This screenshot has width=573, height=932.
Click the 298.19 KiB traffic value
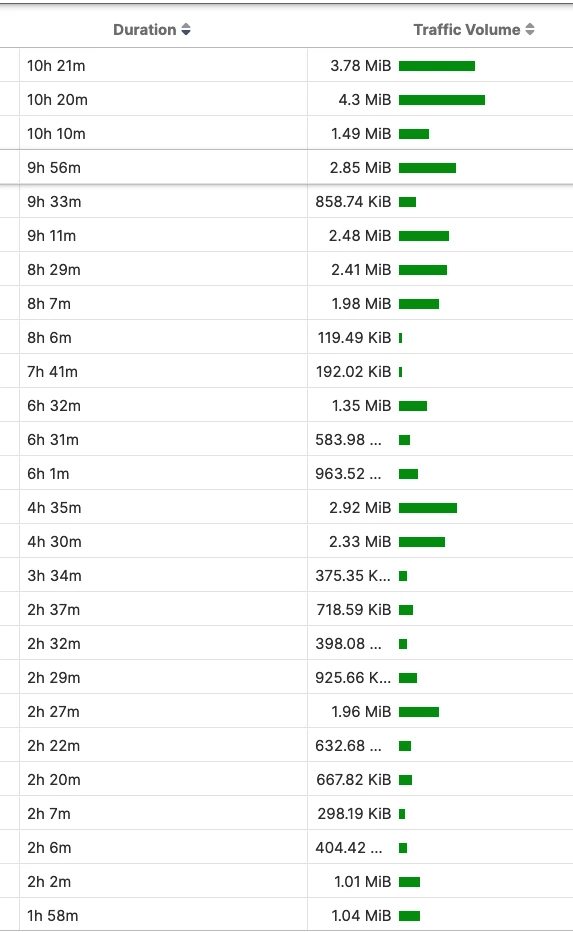click(x=354, y=814)
